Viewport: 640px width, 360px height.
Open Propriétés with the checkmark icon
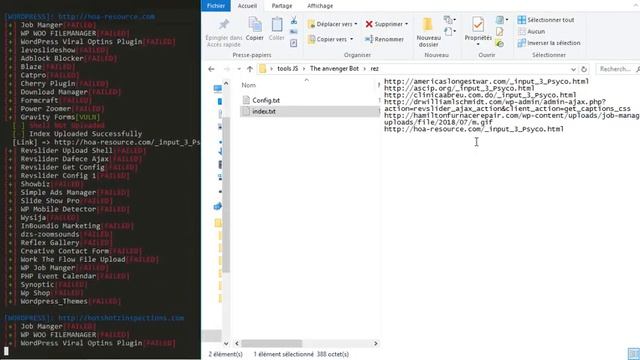pyautogui.click(x=478, y=24)
